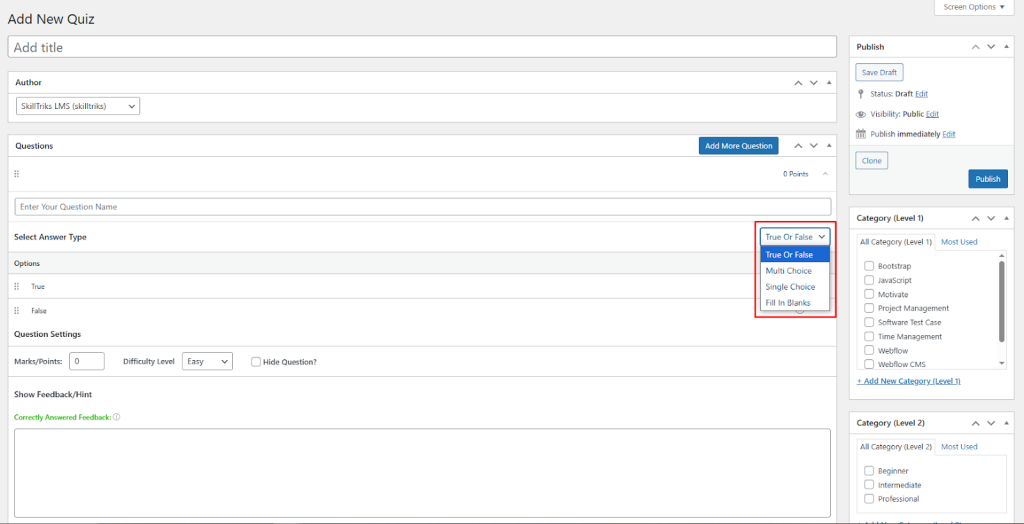1024x524 pixels.
Task: Move the Category (Level 1) panel up
Action: 975,218
